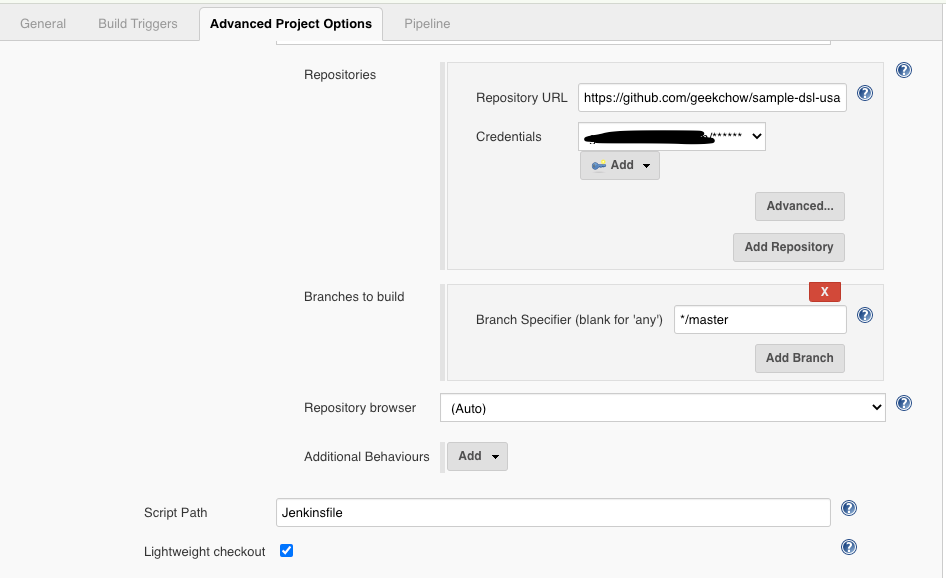The height and width of the screenshot is (578, 946).
Task: View help for Lightweight checkout
Action: pos(849,547)
